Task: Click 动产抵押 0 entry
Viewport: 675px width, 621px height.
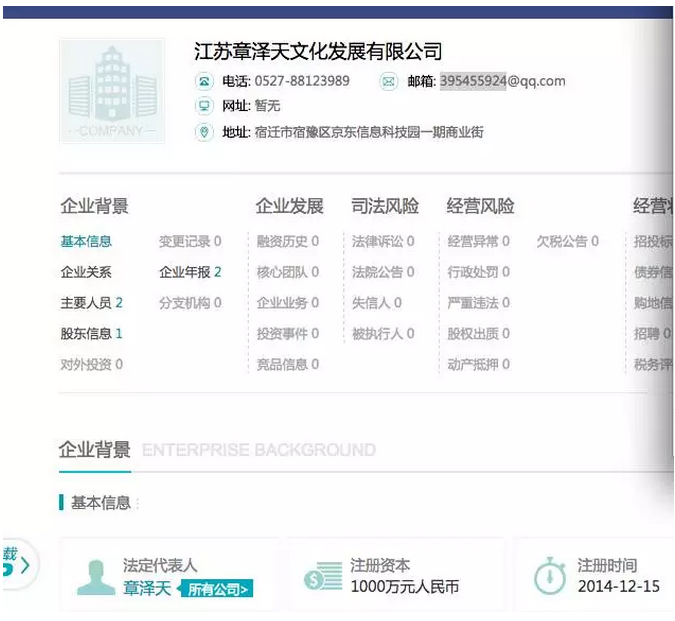Action: [x=478, y=365]
